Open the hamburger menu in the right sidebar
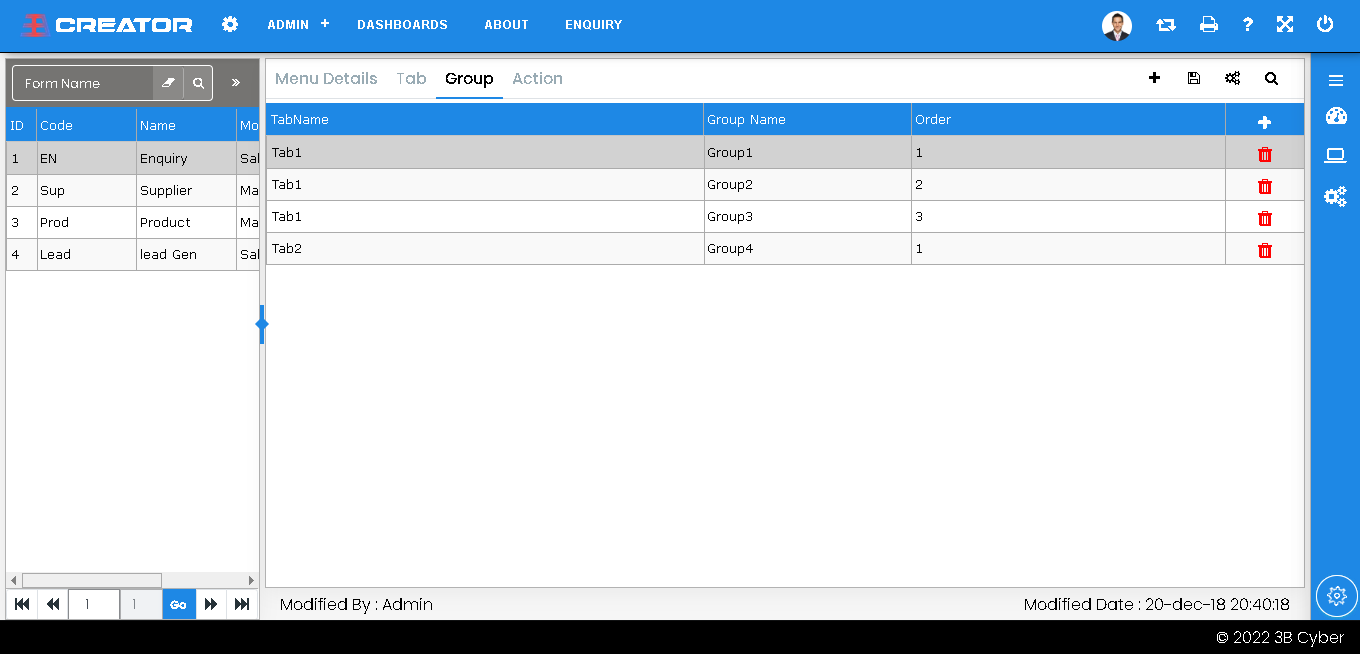 1335,81
